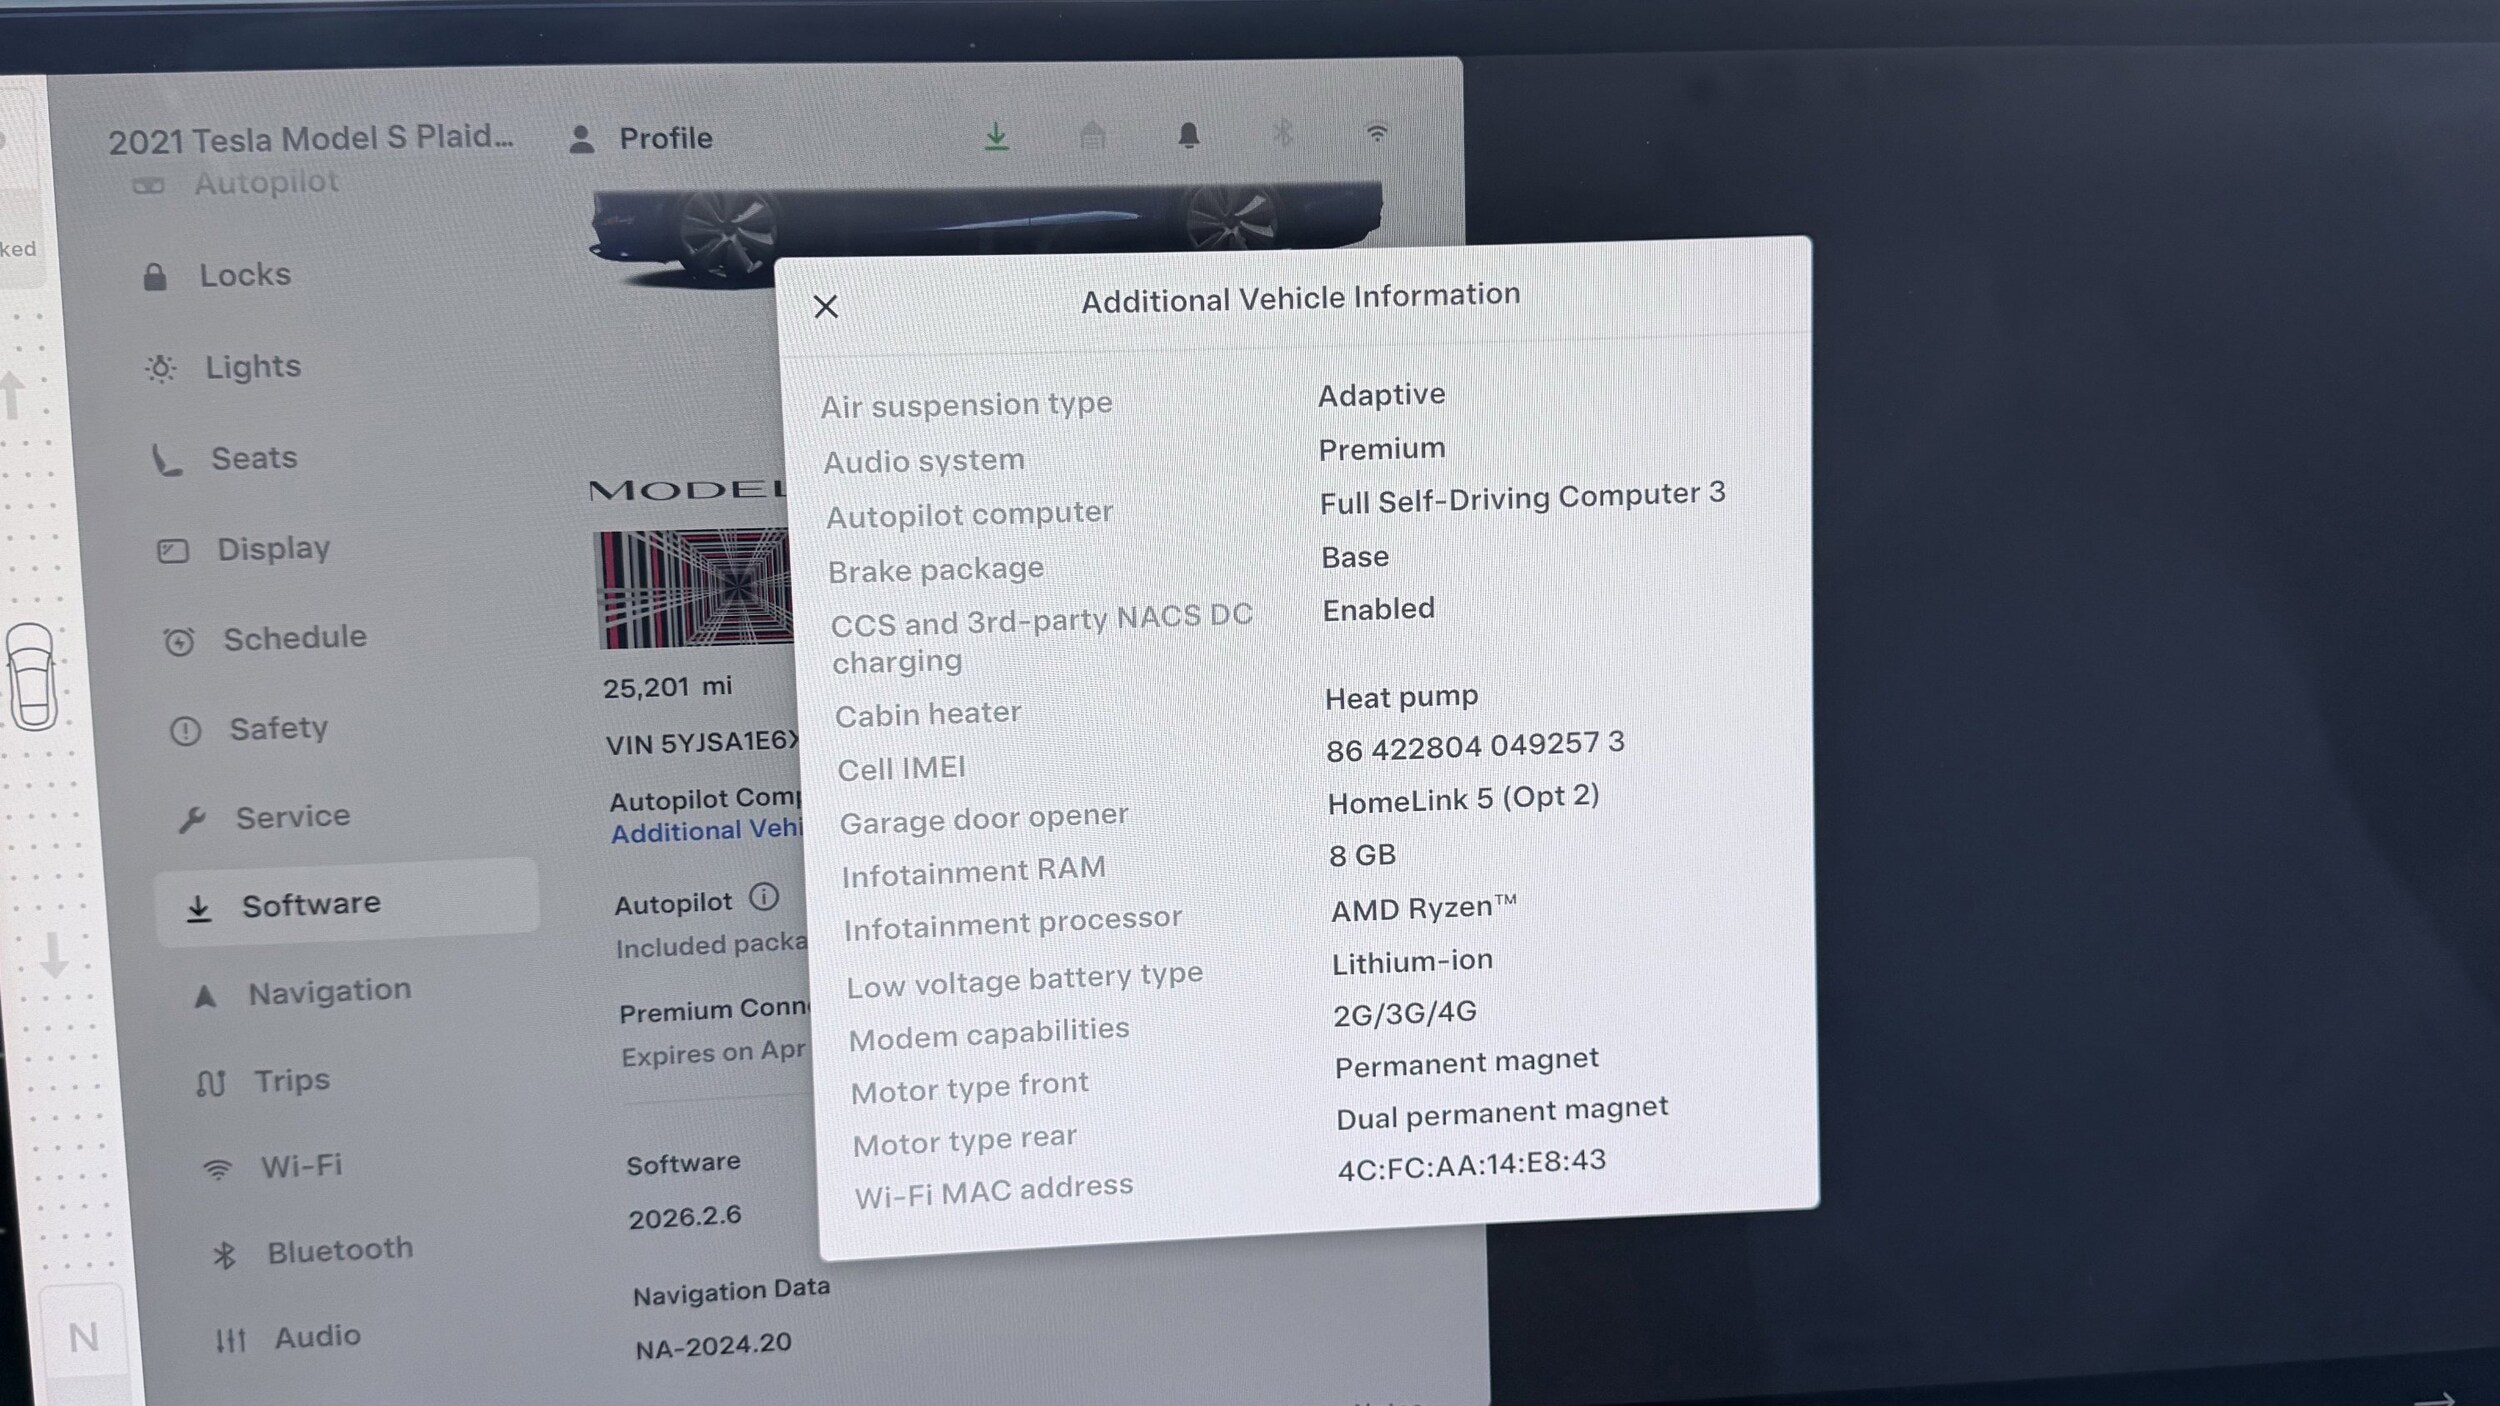Open Bluetooth settings in sidebar
Image resolution: width=2500 pixels, height=1406 pixels.
click(339, 1250)
